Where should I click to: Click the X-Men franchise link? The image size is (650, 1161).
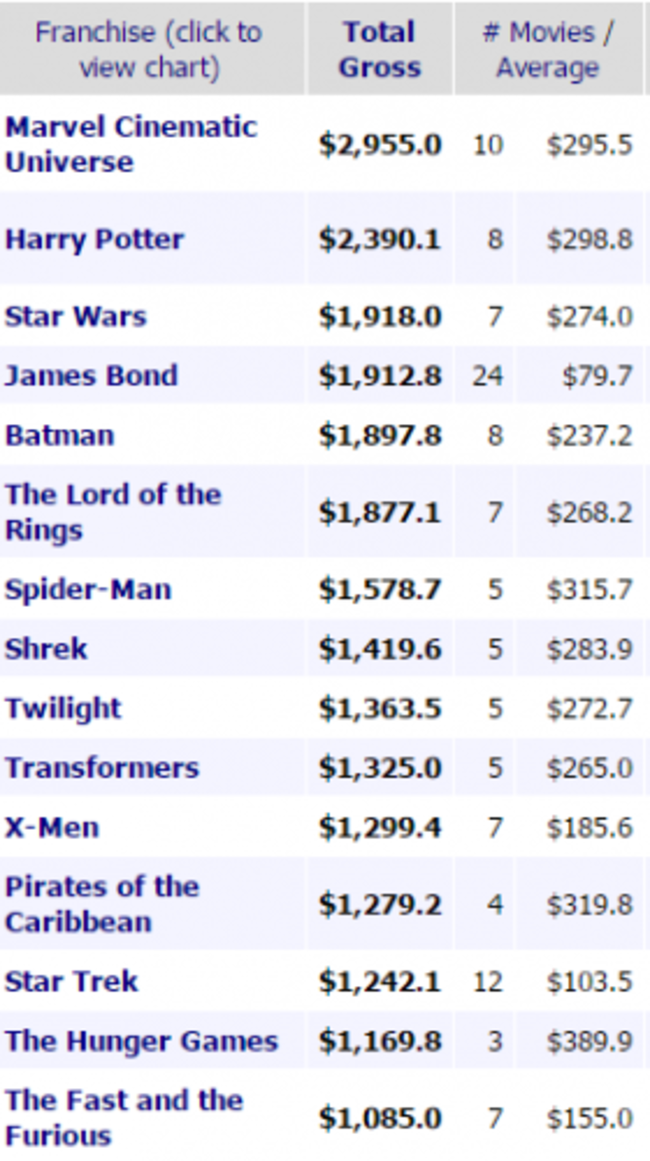[x=52, y=828]
